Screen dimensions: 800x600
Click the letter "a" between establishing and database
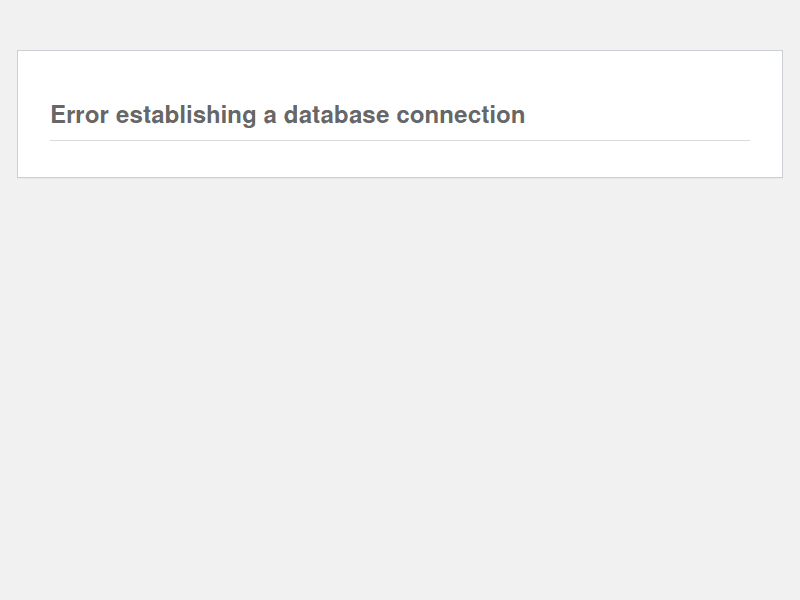tap(270, 115)
